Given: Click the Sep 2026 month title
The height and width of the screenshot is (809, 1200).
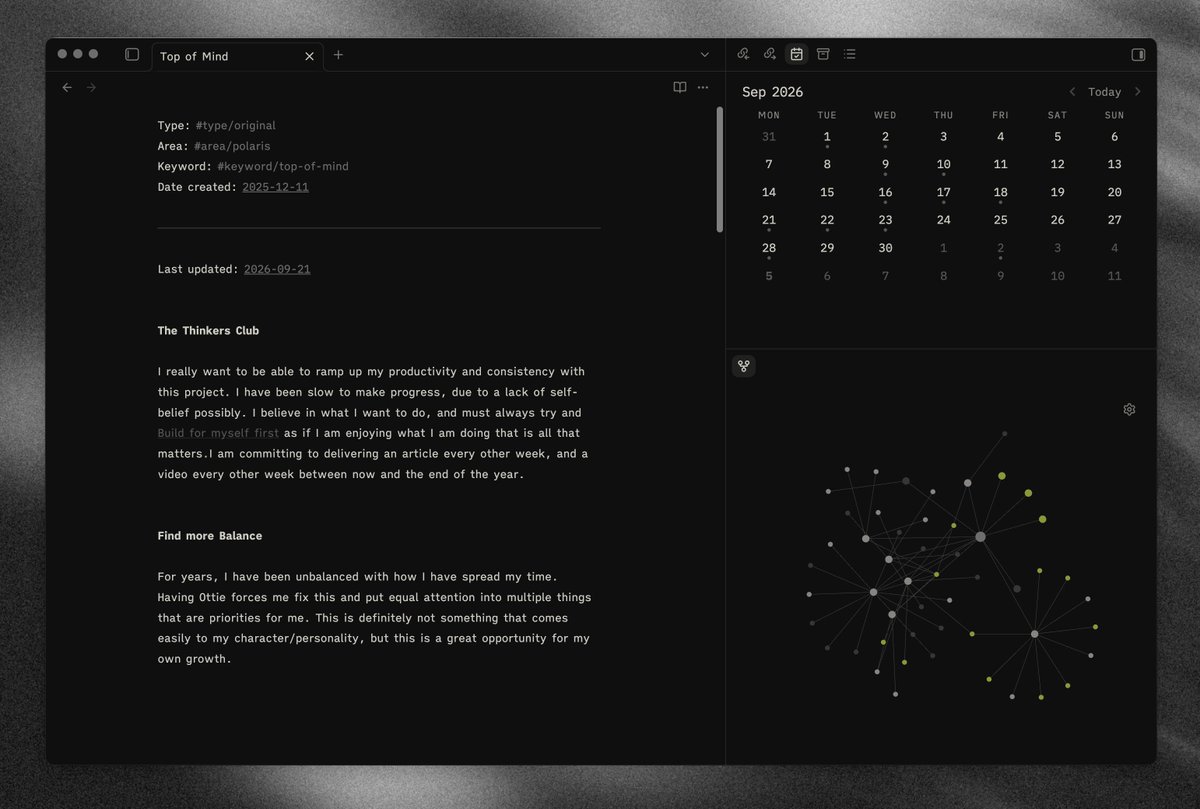Looking at the screenshot, I should pyautogui.click(x=772, y=92).
